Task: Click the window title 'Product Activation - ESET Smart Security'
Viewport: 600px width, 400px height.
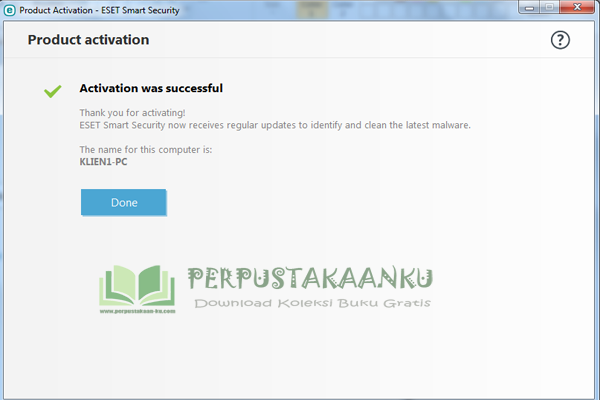Action: 99,10
